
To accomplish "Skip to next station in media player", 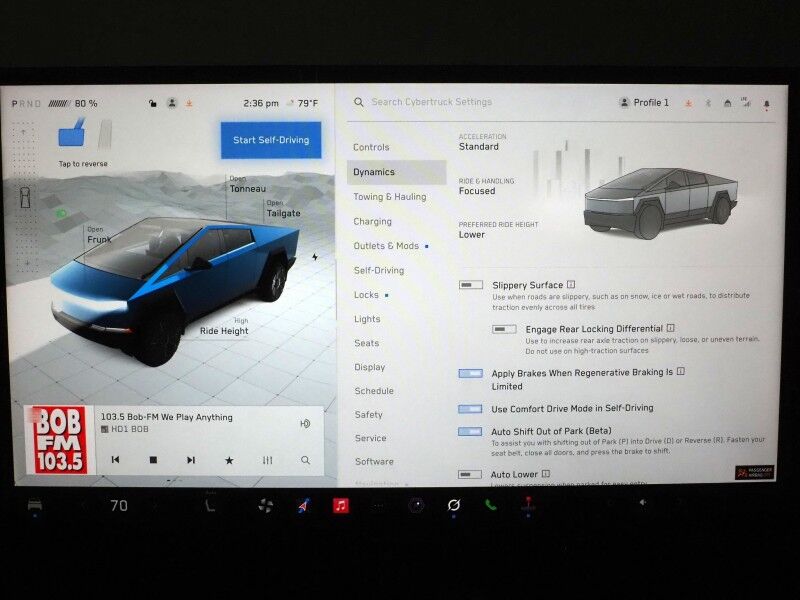I will click(191, 460).
